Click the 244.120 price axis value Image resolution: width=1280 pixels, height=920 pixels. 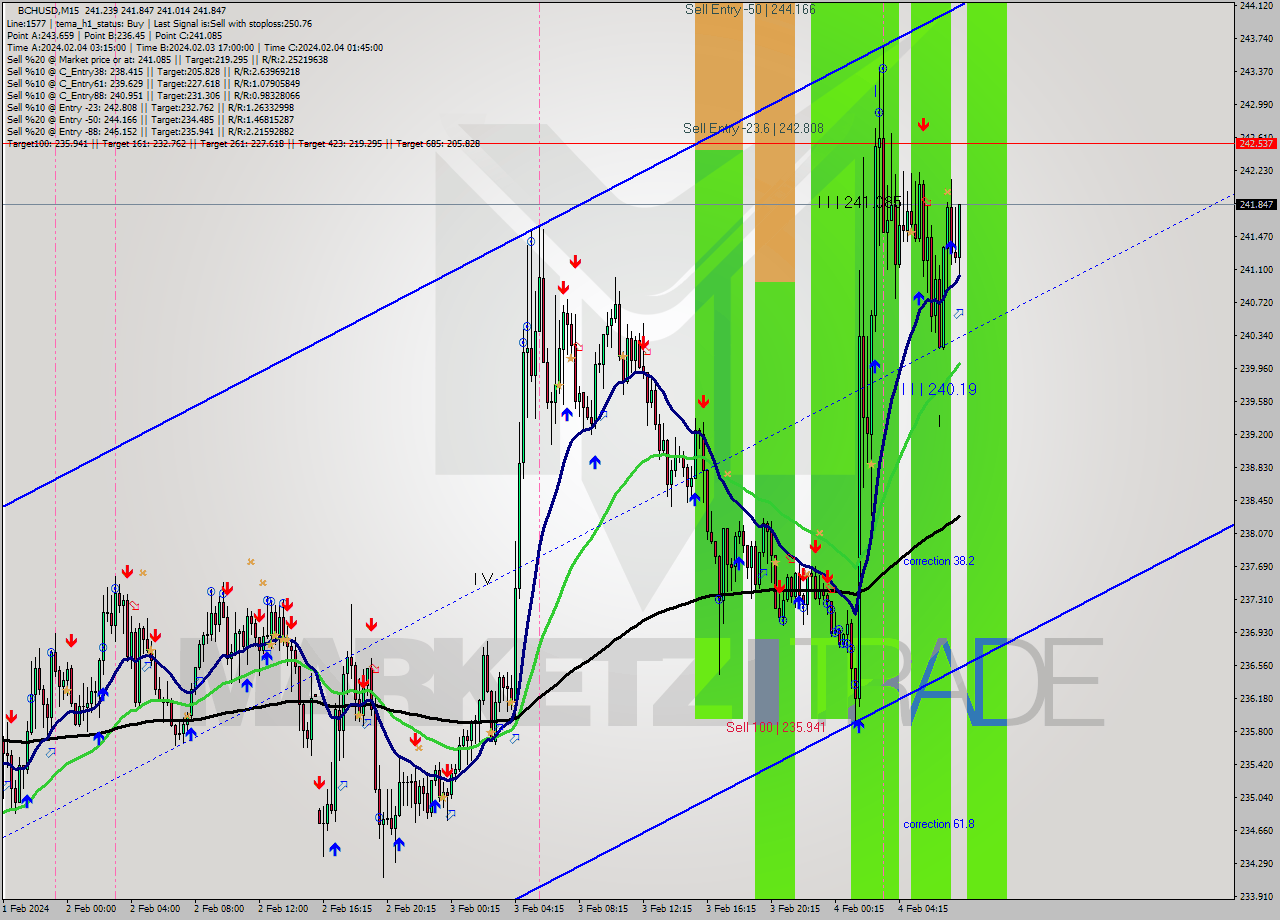pyautogui.click(x=1256, y=6)
